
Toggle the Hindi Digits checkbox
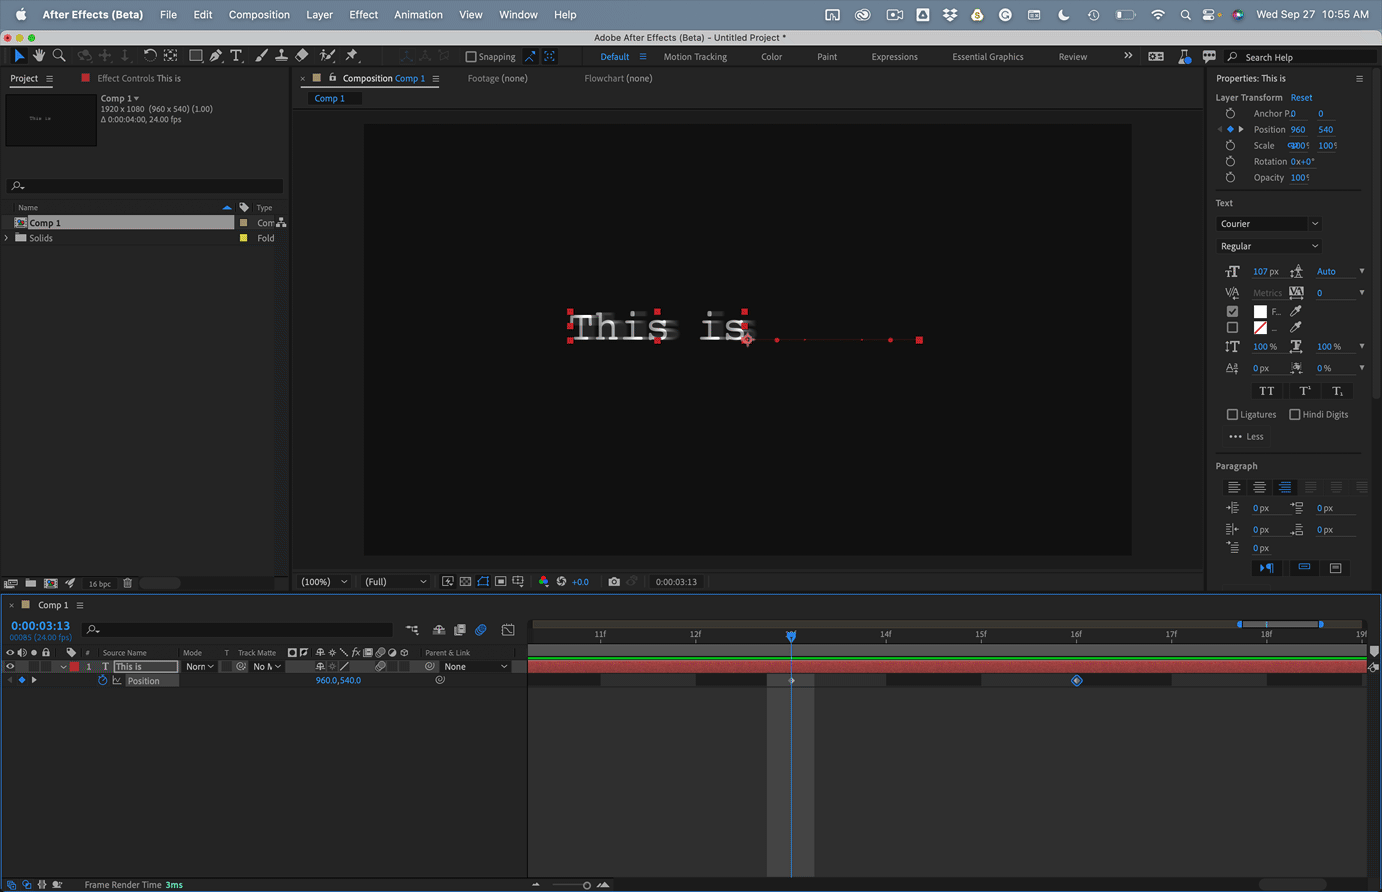click(x=1295, y=414)
